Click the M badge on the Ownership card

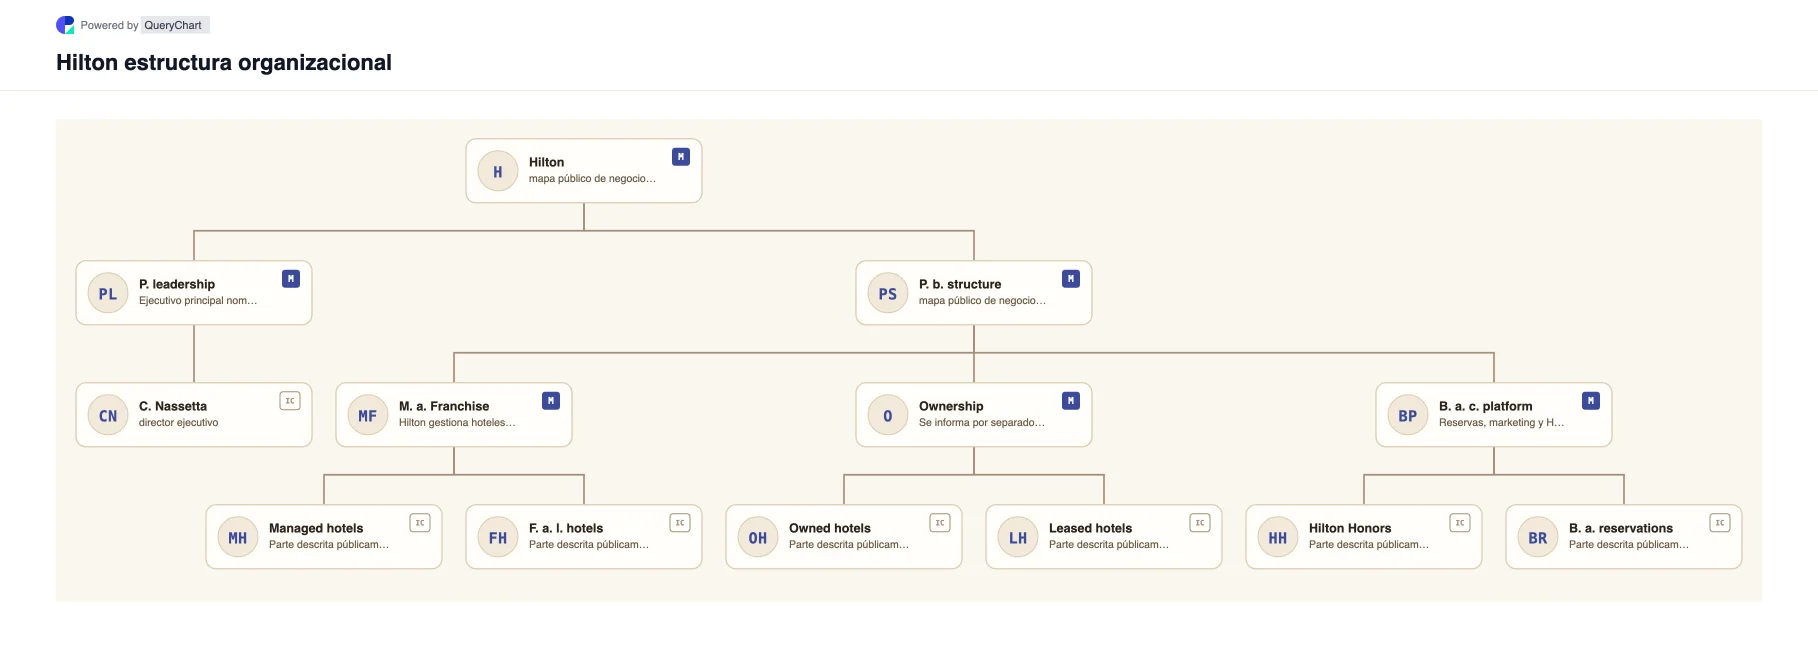pos(1071,401)
